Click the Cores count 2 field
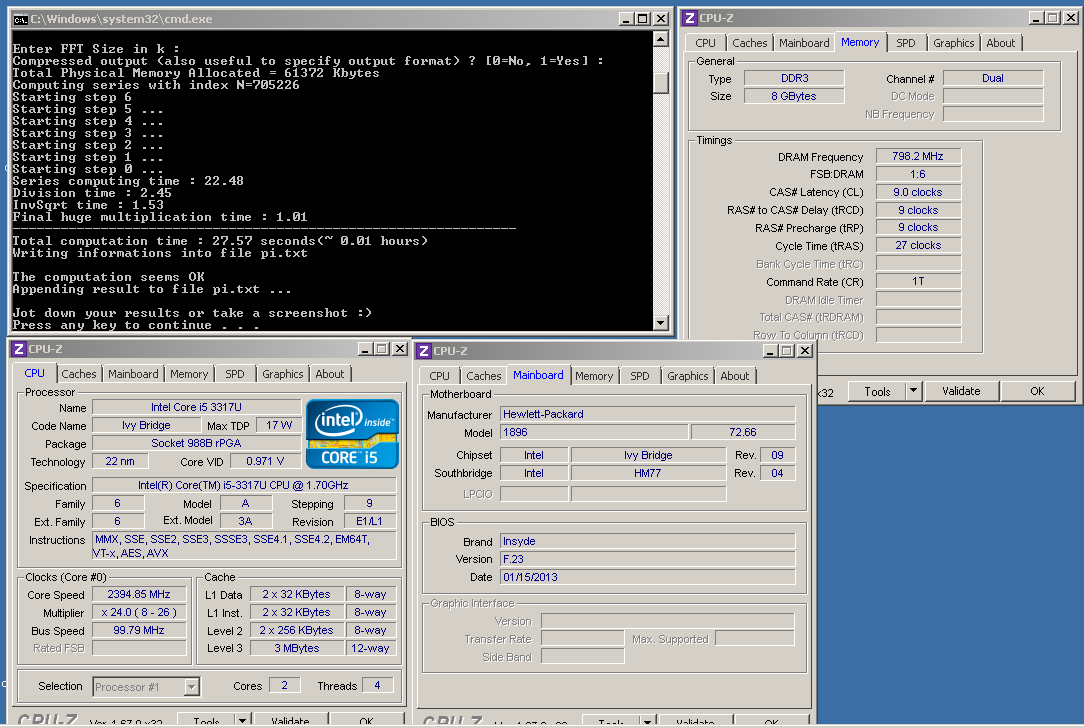 284,685
